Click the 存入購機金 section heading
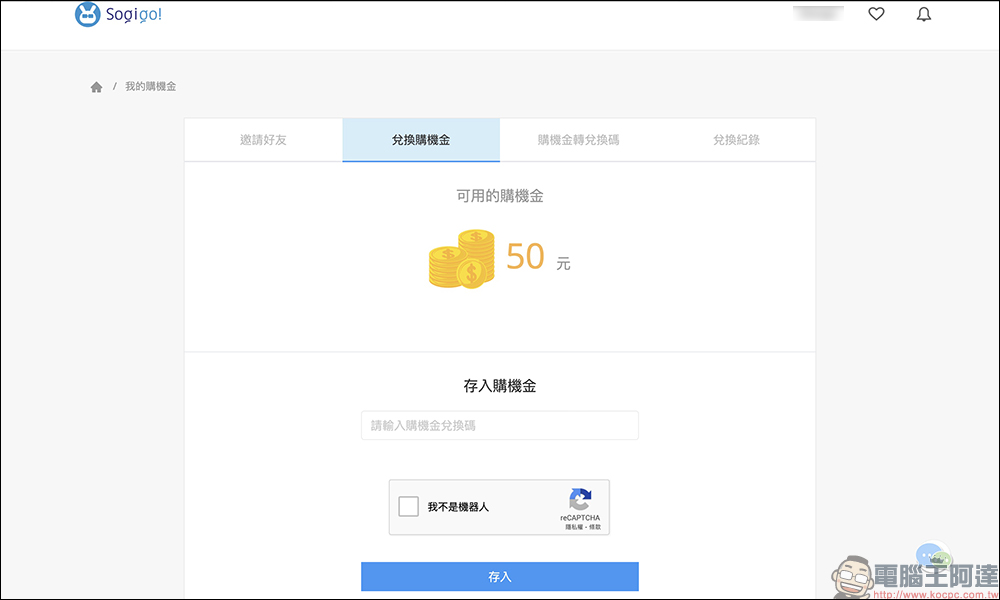Screen dimensions: 1000x600 (x=500, y=386)
